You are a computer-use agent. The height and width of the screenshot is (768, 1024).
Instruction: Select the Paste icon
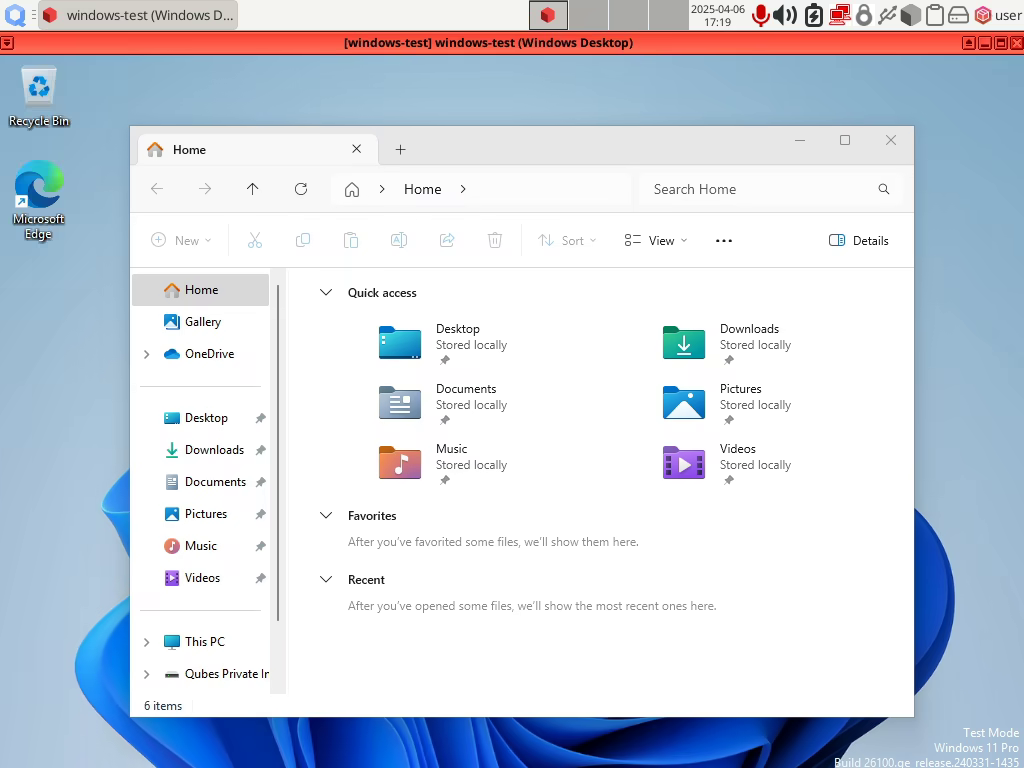[351, 240]
